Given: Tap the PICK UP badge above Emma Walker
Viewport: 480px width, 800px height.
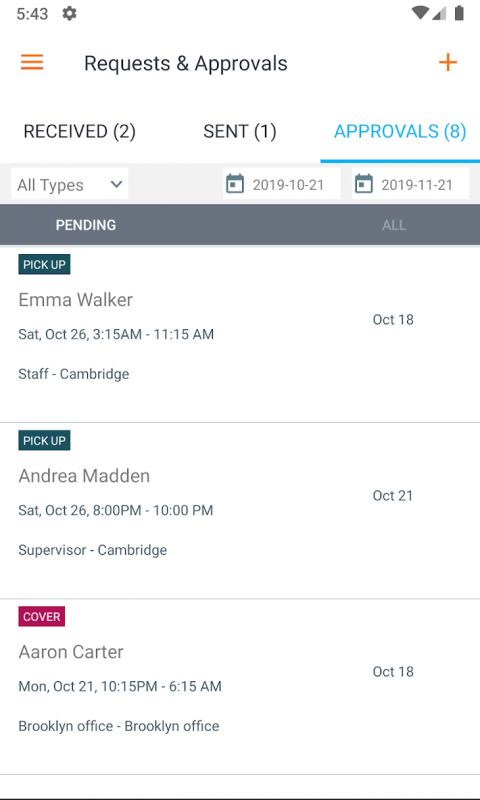Looking at the screenshot, I should (x=44, y=264).
